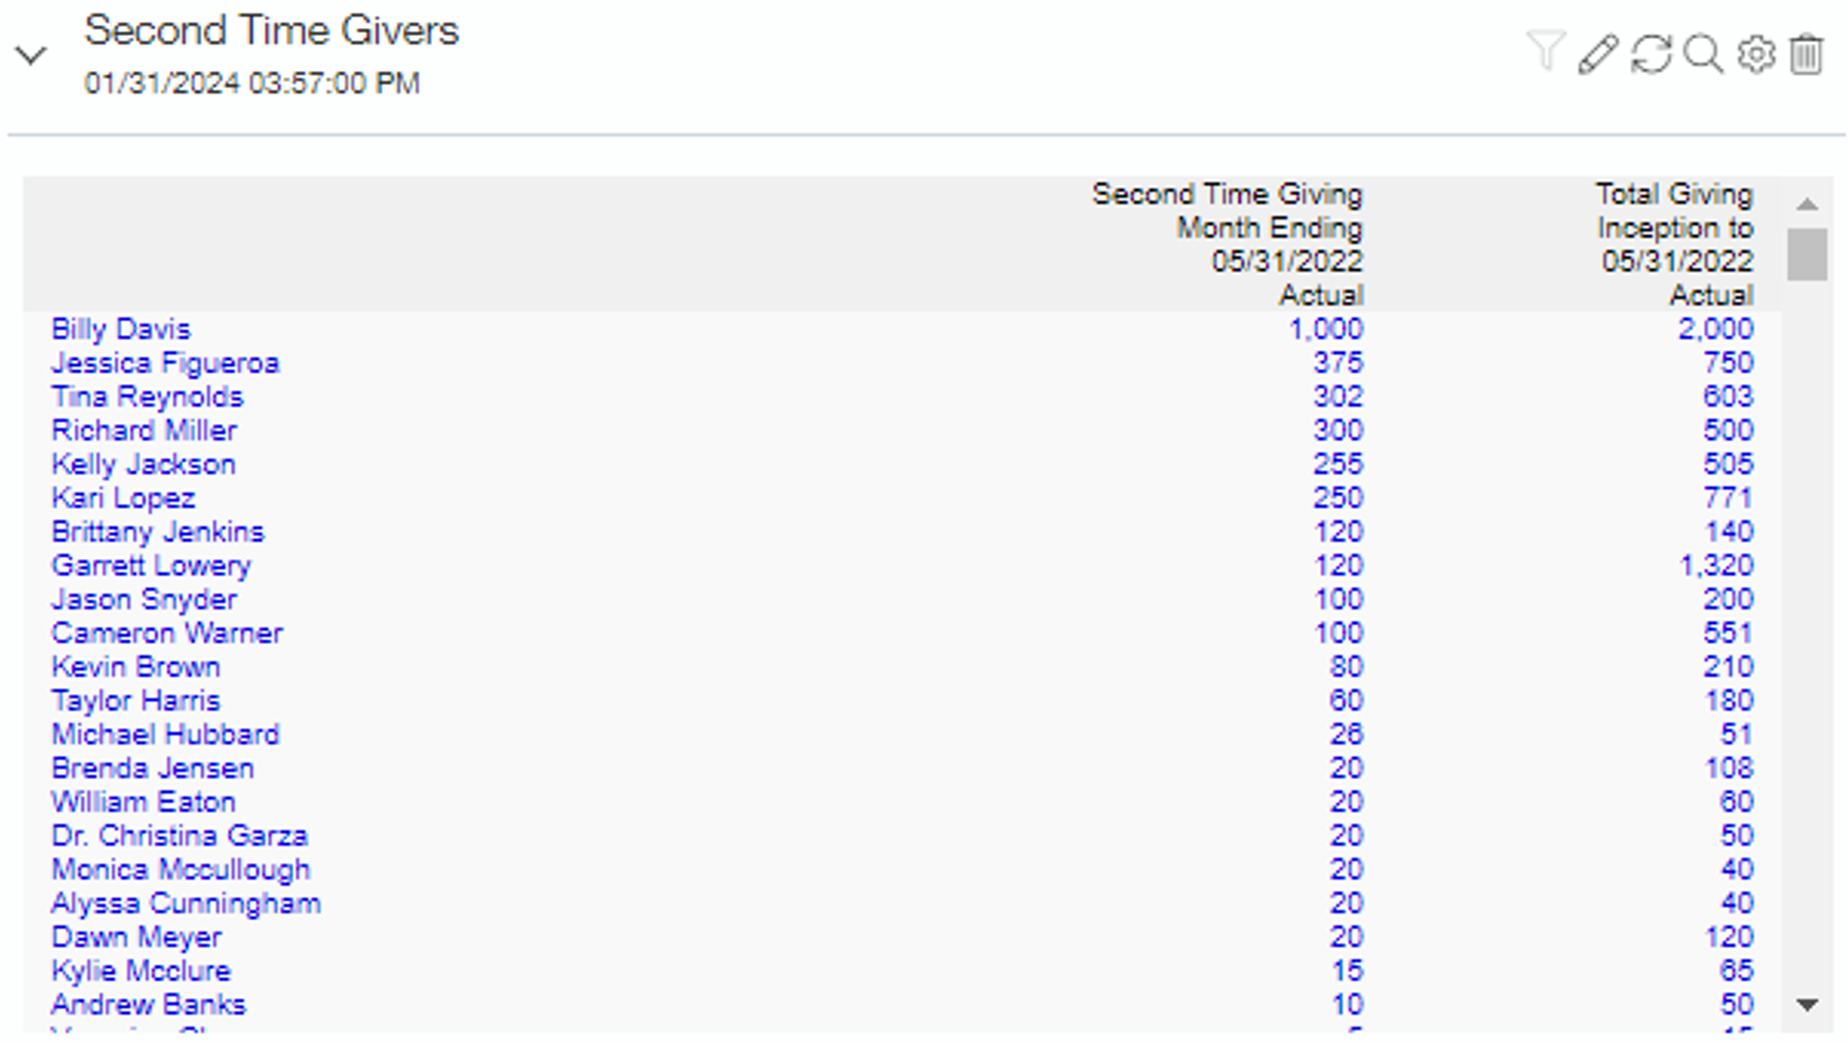
Task: Click Richard Miller's name
Action: point(144,431)
